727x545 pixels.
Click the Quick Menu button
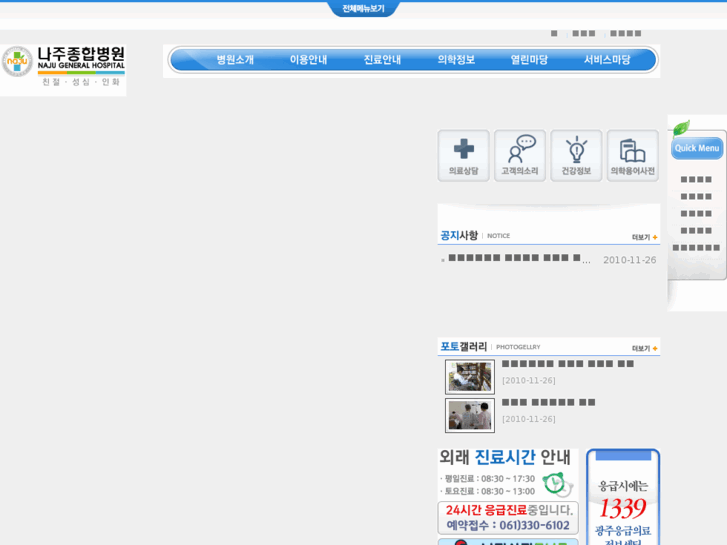697,148
